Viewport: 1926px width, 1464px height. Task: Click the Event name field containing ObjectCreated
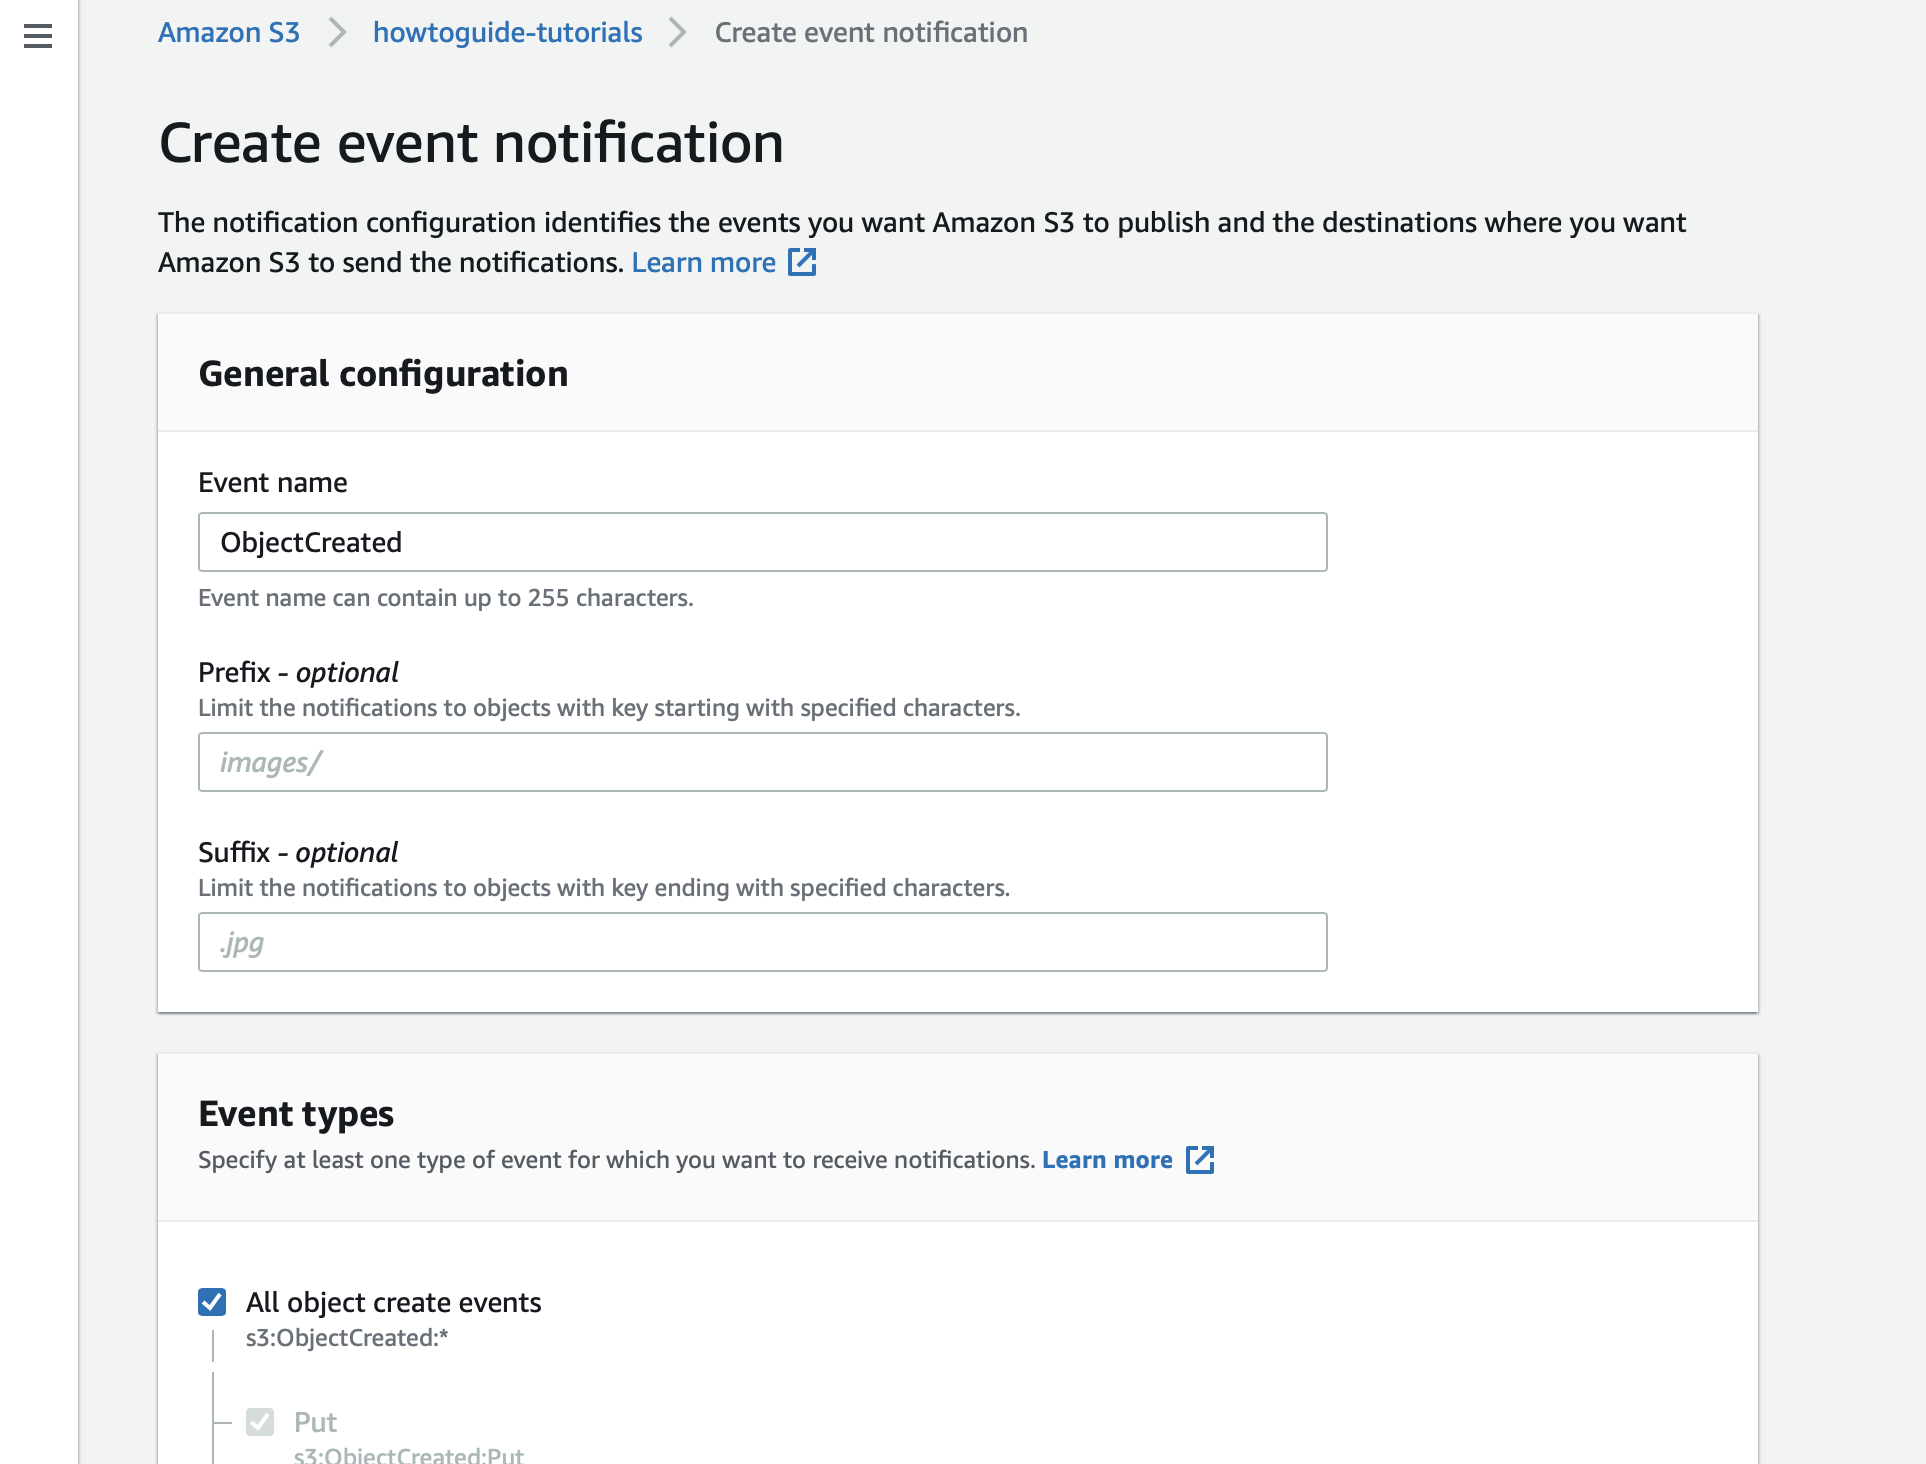pyautogui.click(x=762, y=542)
